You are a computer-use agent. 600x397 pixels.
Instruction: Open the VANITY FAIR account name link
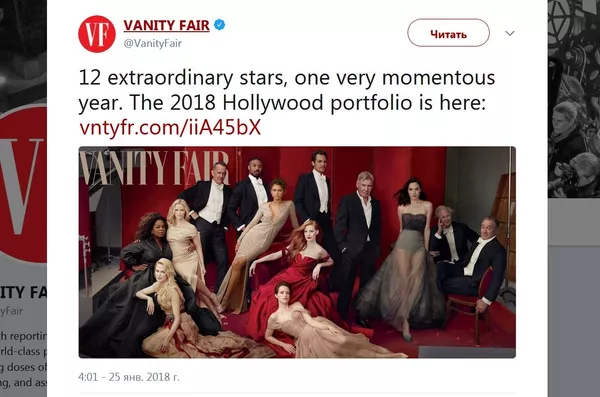(x=166, y=25)
